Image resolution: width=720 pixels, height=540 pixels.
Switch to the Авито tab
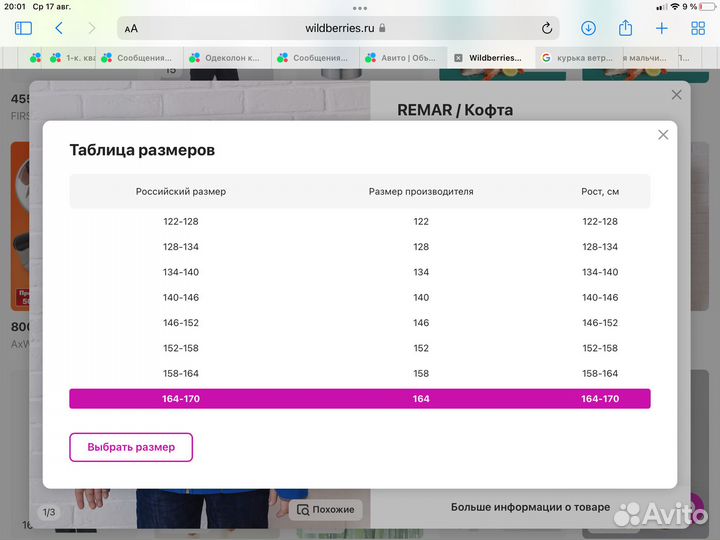coord(406,58)
